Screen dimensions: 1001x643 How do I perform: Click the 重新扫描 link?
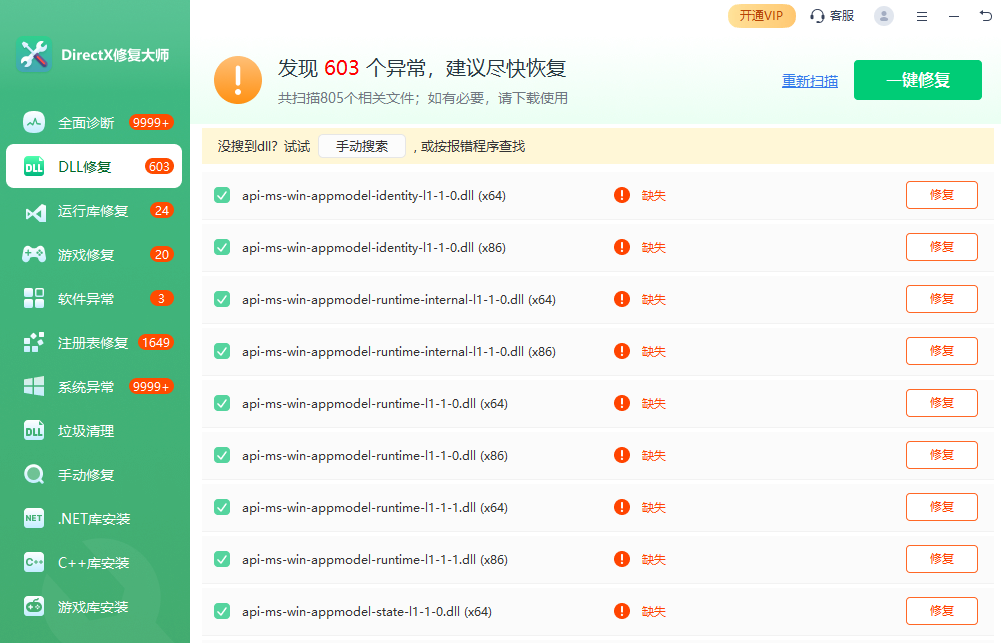point(810,82)
